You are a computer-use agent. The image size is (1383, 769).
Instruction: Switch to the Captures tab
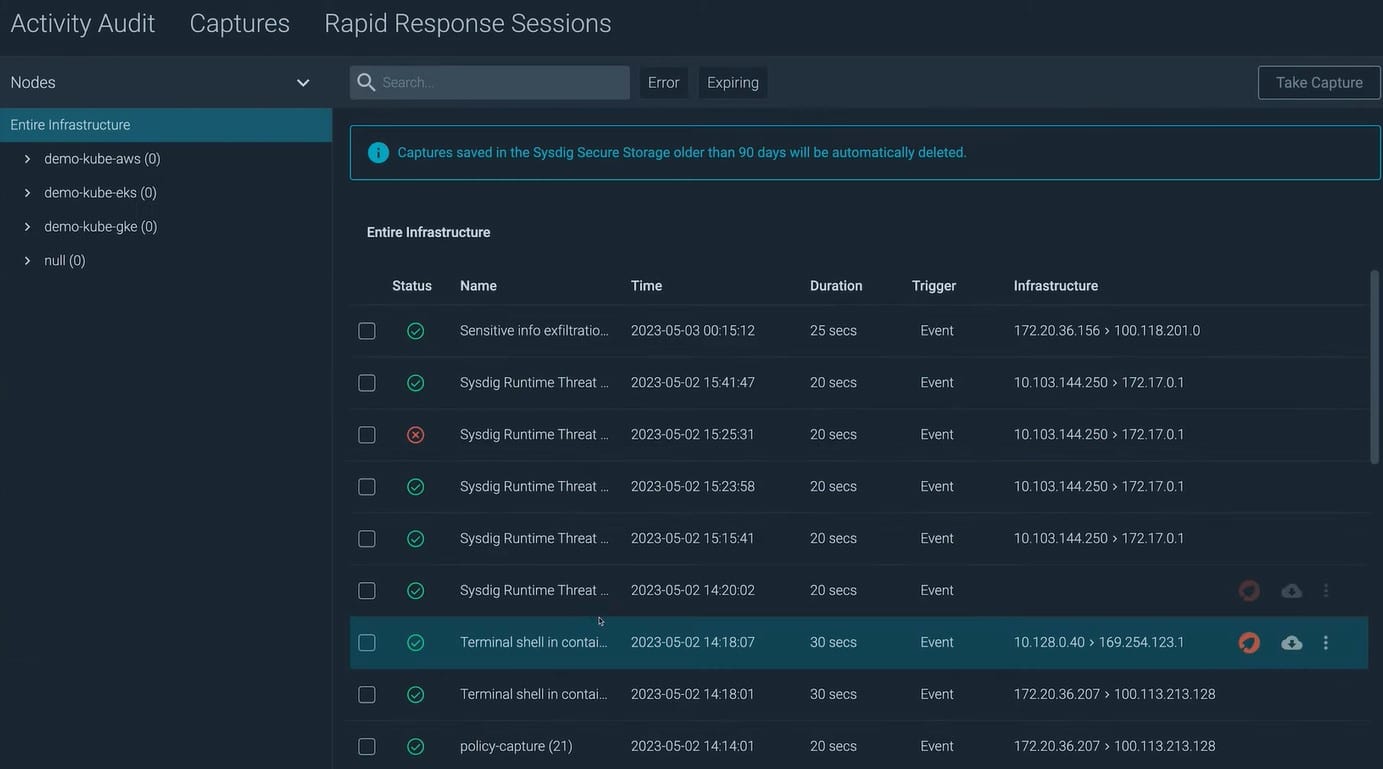[240, 23]
